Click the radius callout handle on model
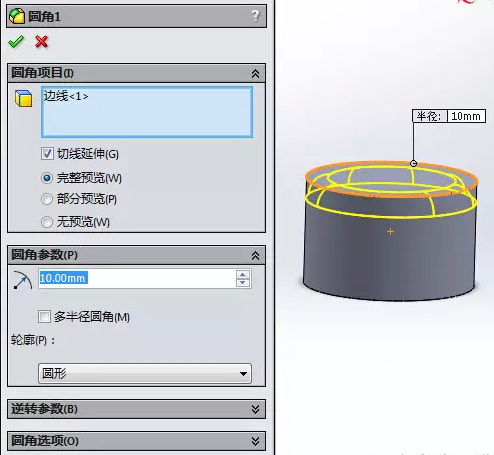Screen dimensions: 494x455 (x=413, y=163)
